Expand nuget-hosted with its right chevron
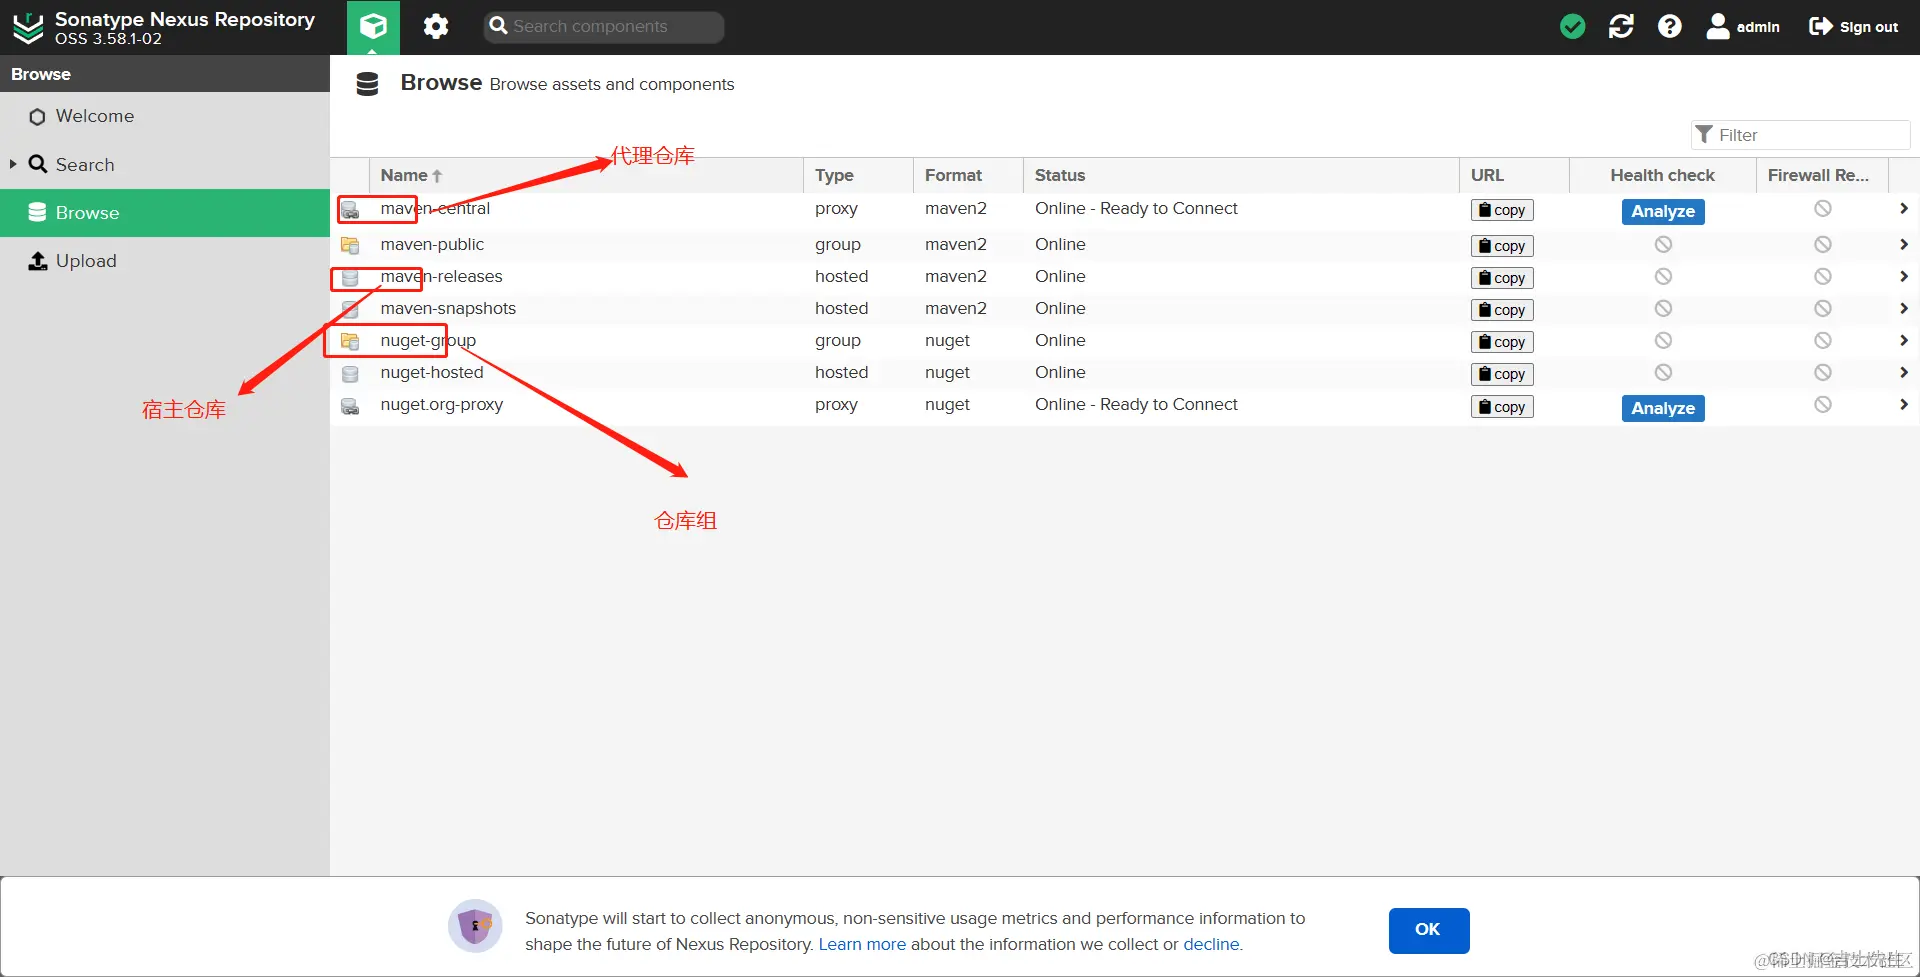Image resolution: width=1920 pixels, height=977 pixels. [1904, 372]
